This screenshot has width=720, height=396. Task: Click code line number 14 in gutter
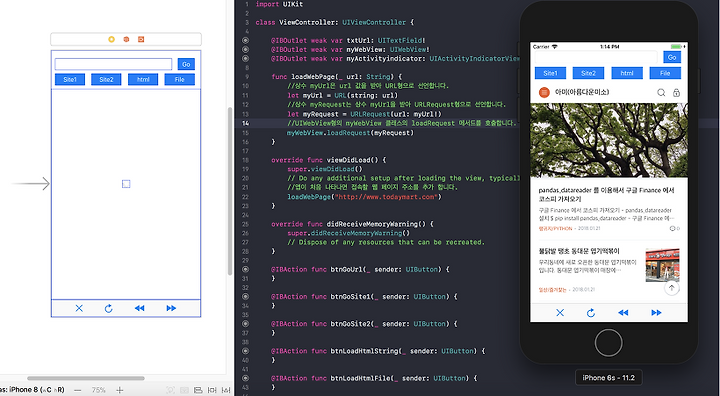[x=246, y=123]
